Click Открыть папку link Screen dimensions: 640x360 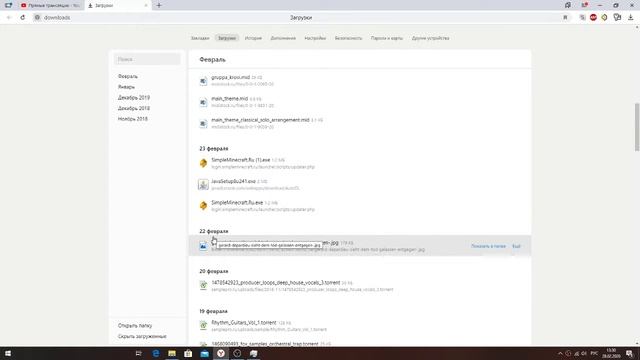135,326
